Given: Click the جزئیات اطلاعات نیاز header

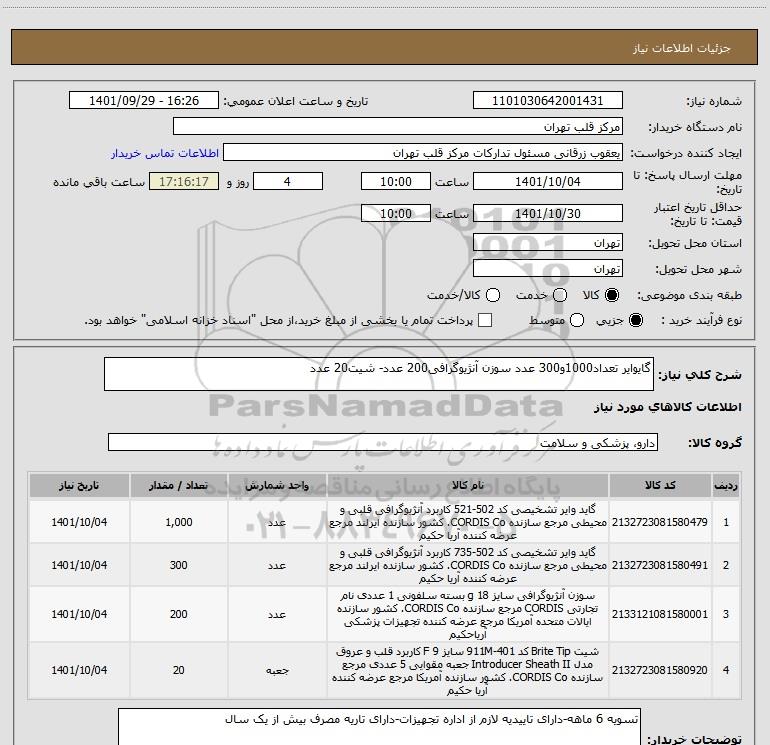Looking at the screenshot, I should click(682, 48).
